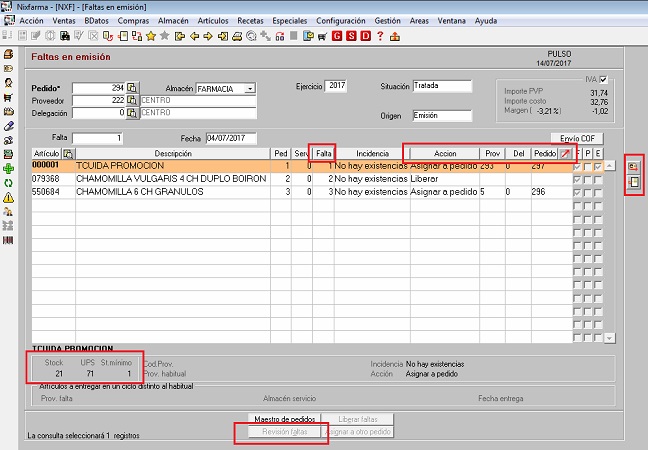This screenshot has width=648, height=450.
Task: Click the binoculars search toolbar icon
Action: point(65,36)
